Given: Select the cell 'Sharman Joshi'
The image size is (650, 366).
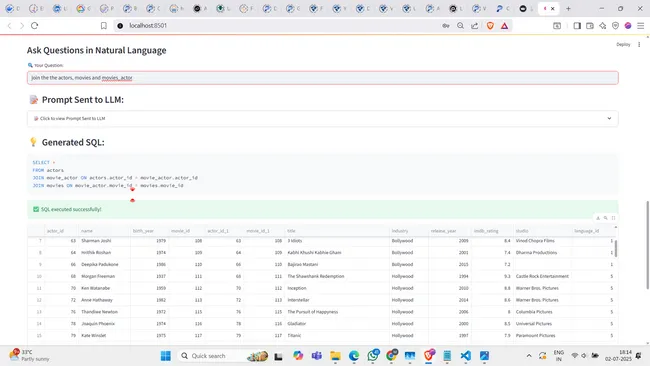Looking at the screenshot, I should pyautogui.click(x=104, y=241).
